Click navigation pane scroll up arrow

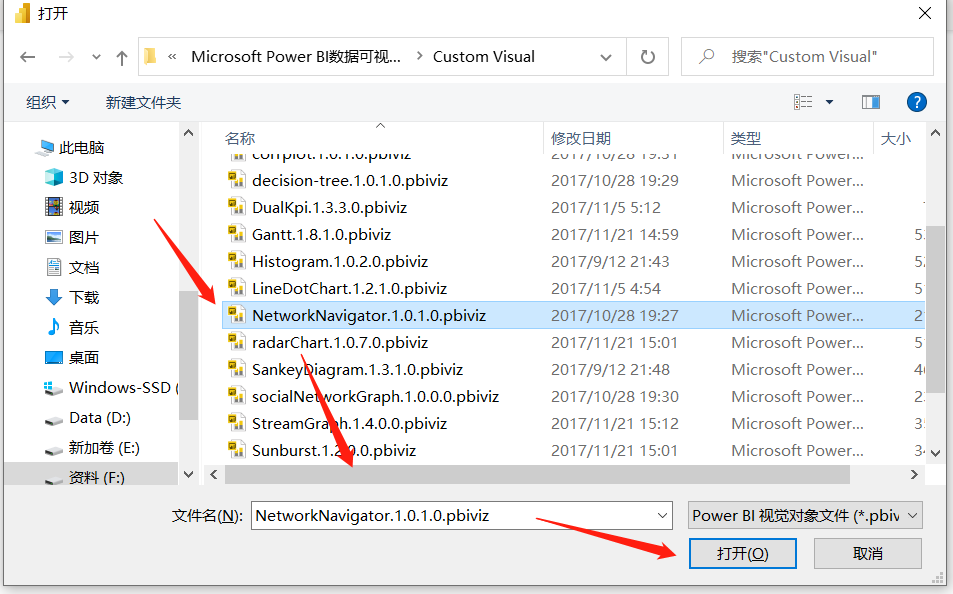pos(188,133)
